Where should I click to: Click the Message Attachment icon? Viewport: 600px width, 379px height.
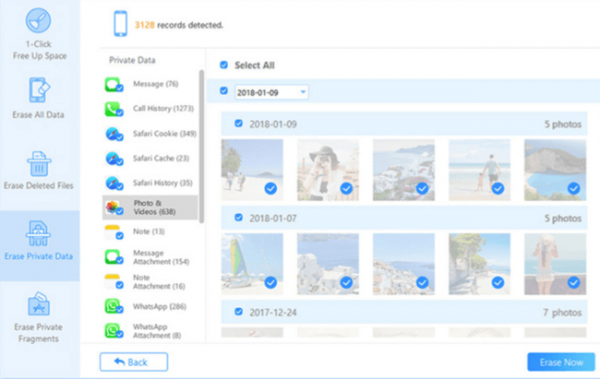click(x=114, y=257)
